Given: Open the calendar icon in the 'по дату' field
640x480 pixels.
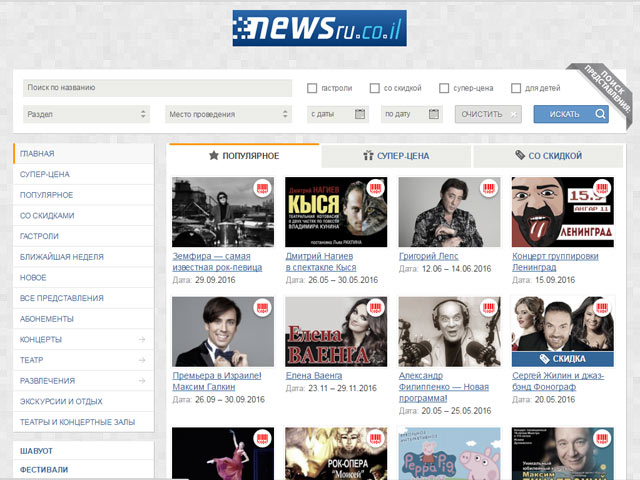Looking at the screenshot, I should tap(434, 114).
